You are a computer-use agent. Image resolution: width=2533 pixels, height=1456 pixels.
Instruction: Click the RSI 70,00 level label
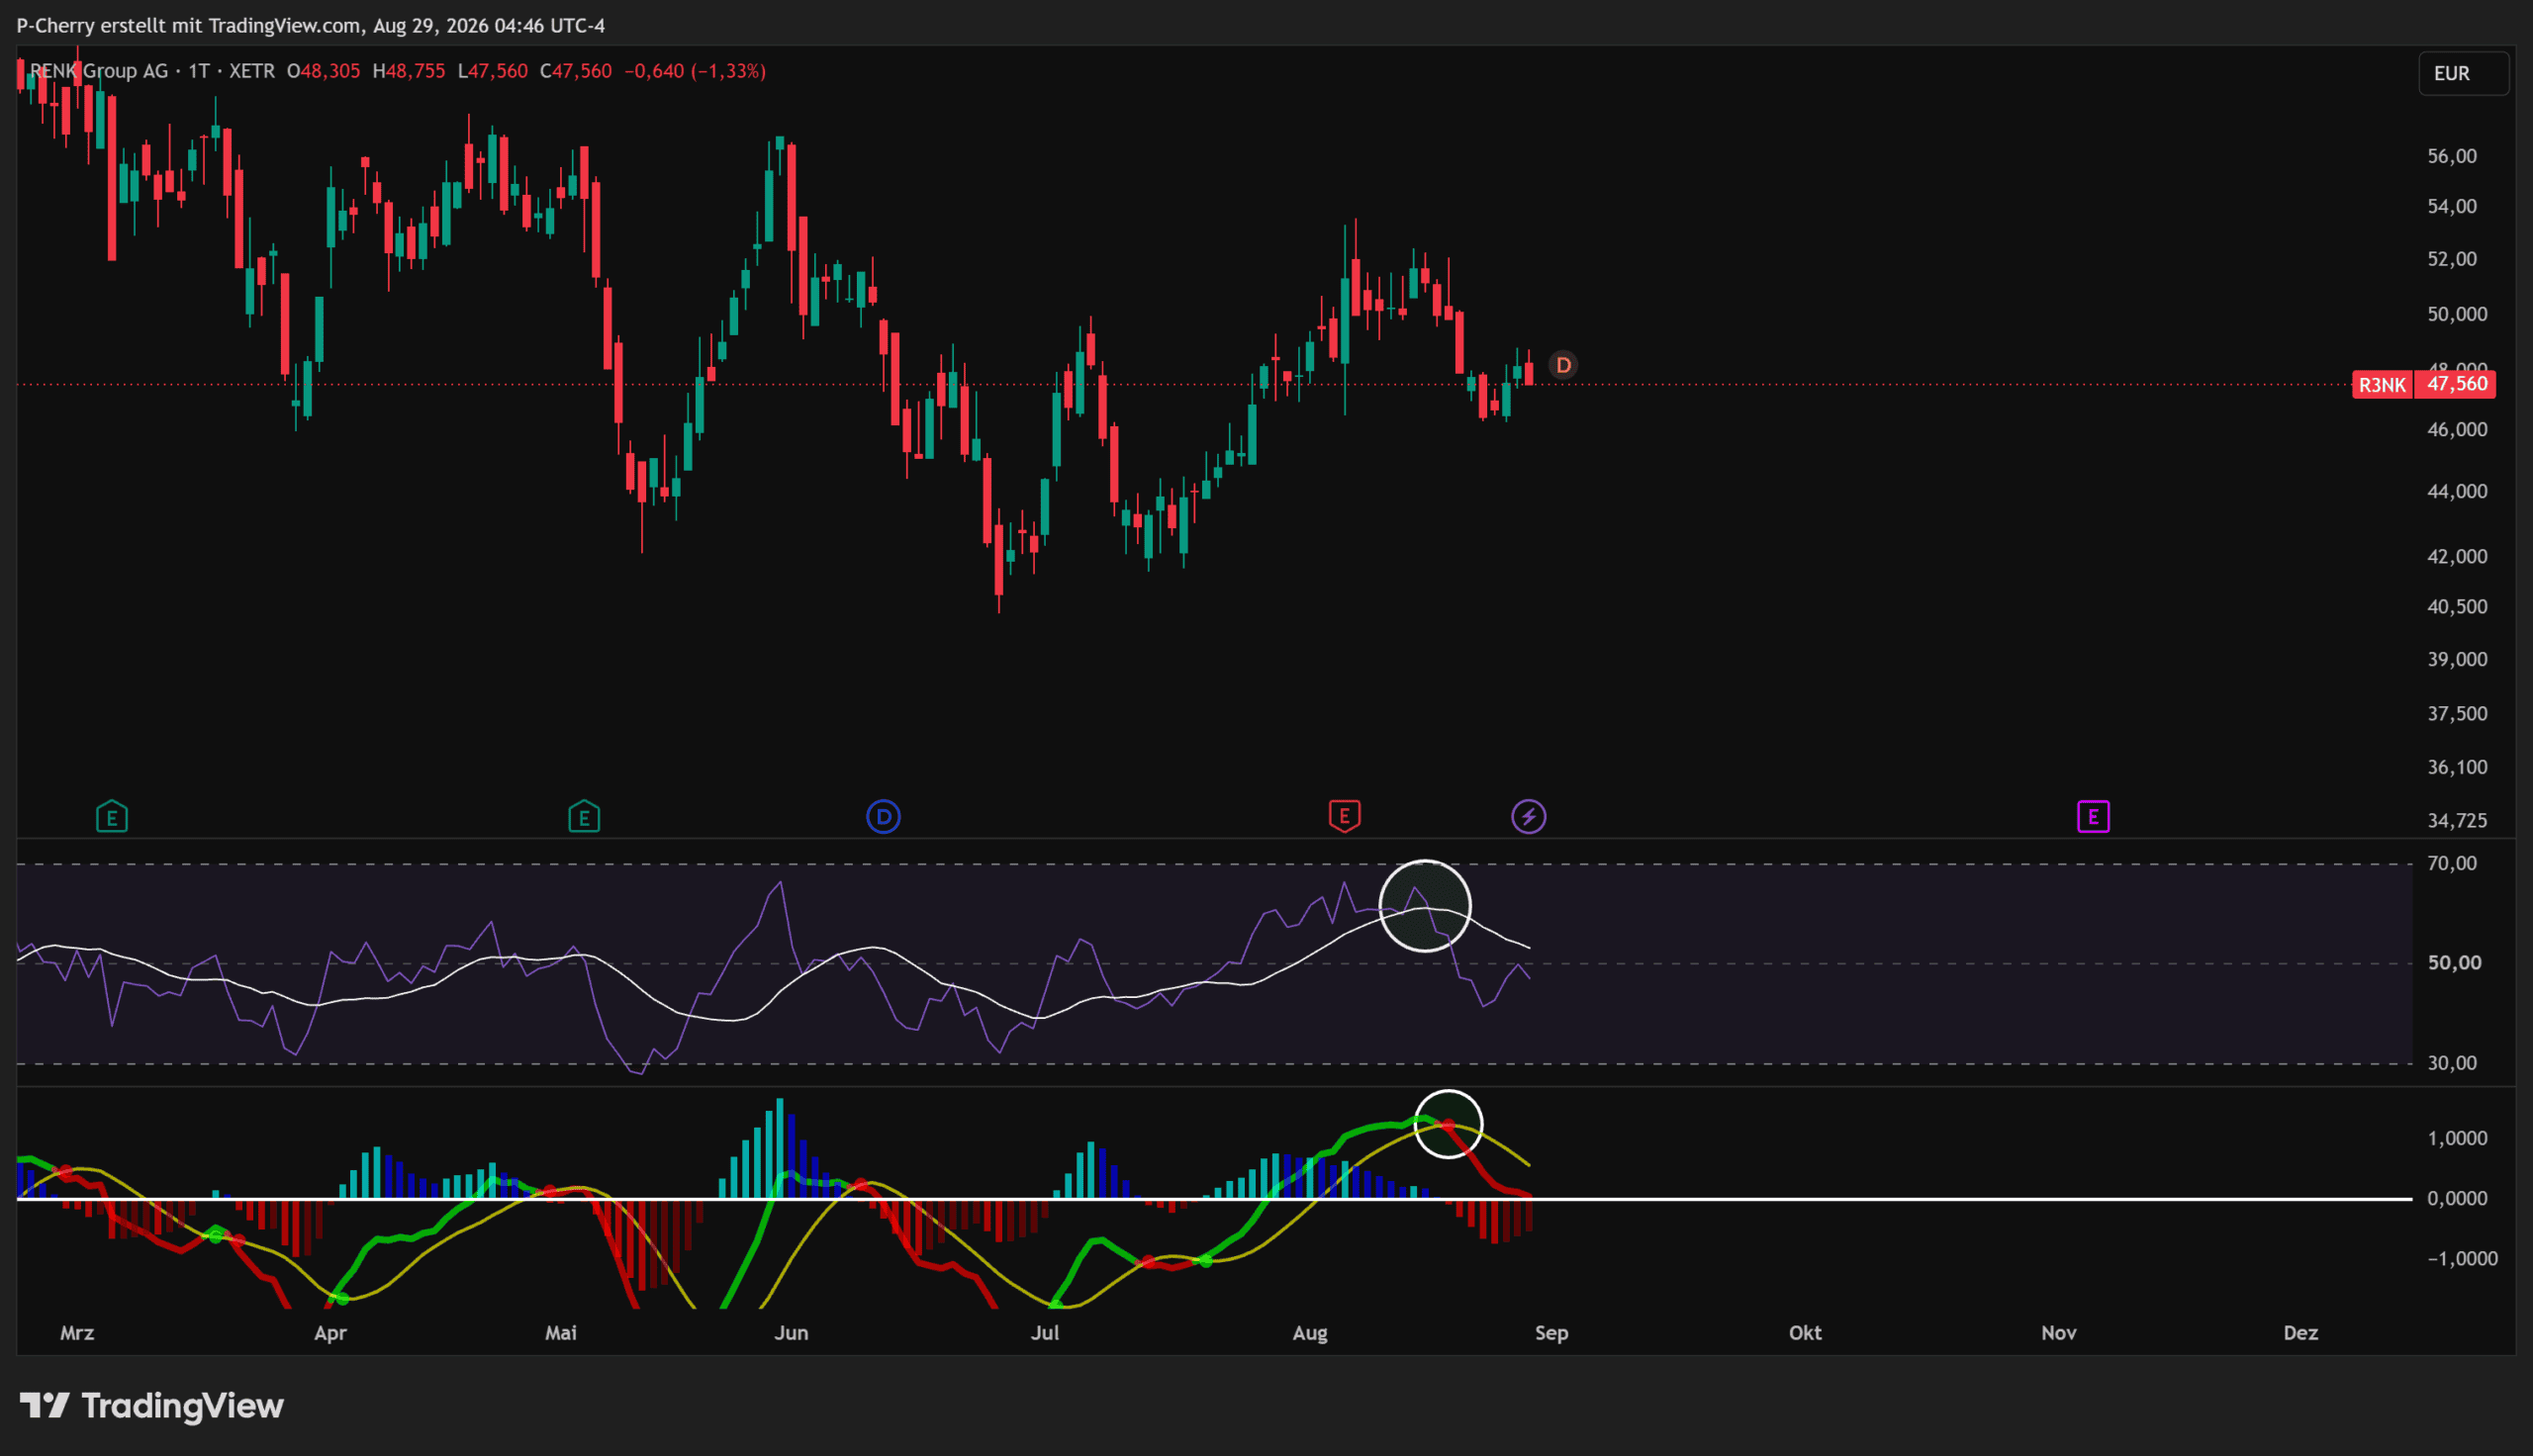click(x=2452, y=863)
